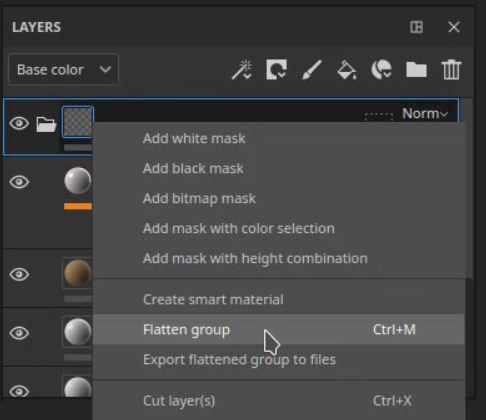Click the orange color bar under layer
This screenshot has width=486, height=420.
78,206
